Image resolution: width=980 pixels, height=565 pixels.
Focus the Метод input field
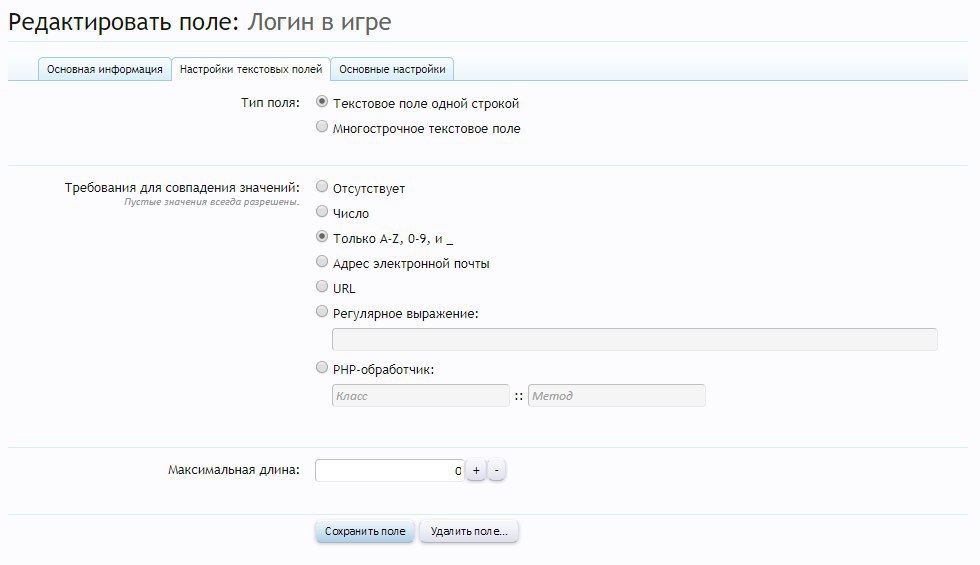(616, 396)
